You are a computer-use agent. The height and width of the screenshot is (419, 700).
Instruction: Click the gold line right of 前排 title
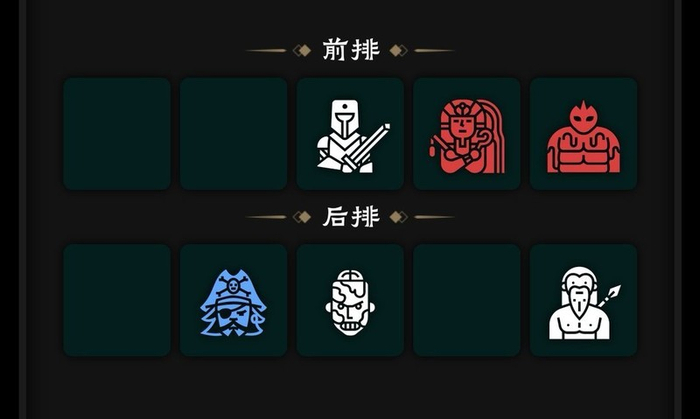click(x=434, y=50)
